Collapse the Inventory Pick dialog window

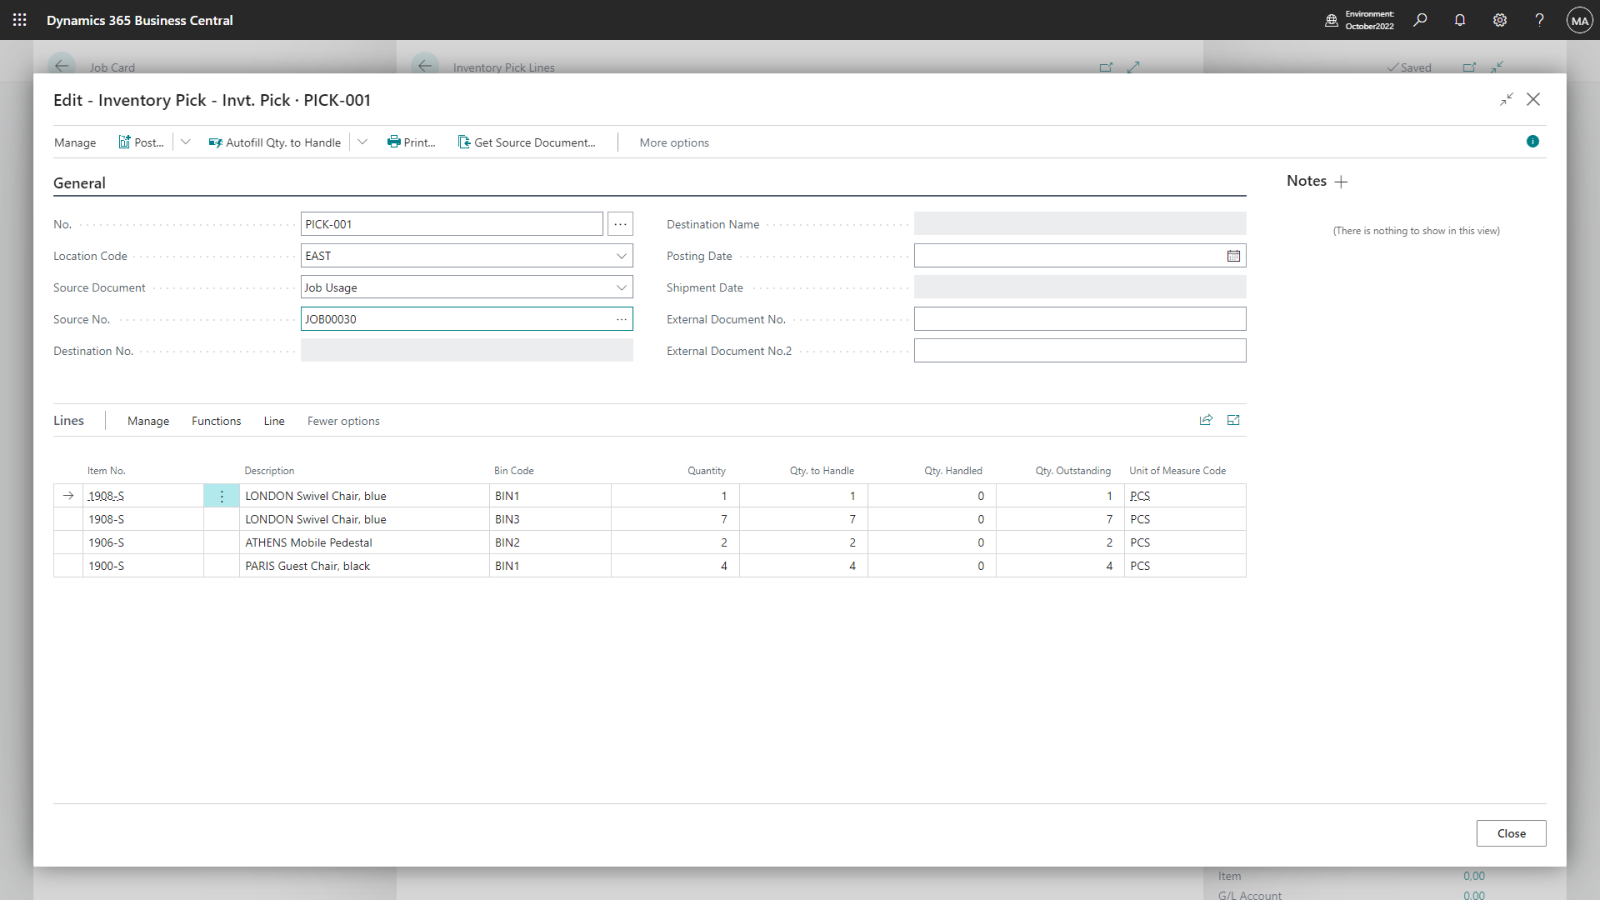[1506, 99]
